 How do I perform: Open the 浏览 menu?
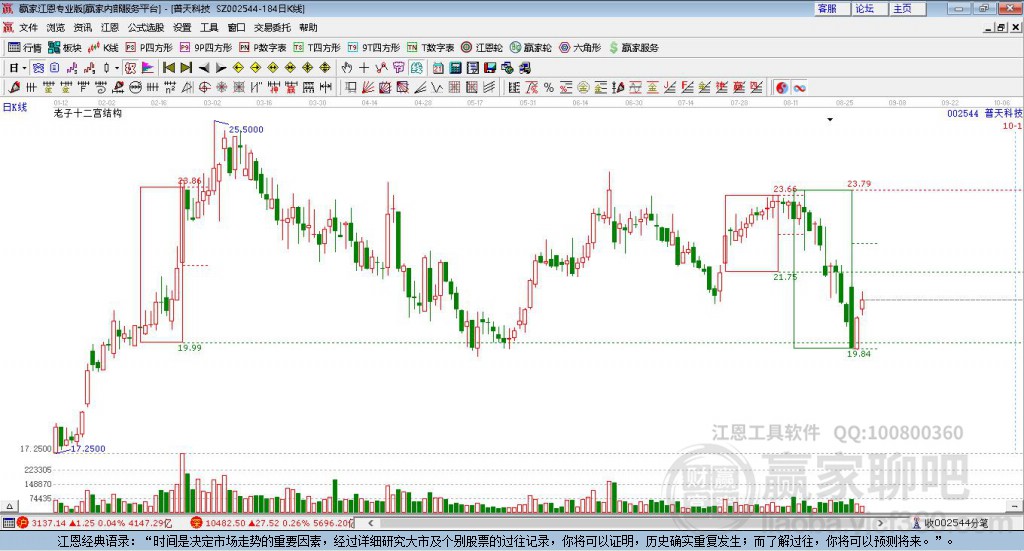tap(56, 27)
